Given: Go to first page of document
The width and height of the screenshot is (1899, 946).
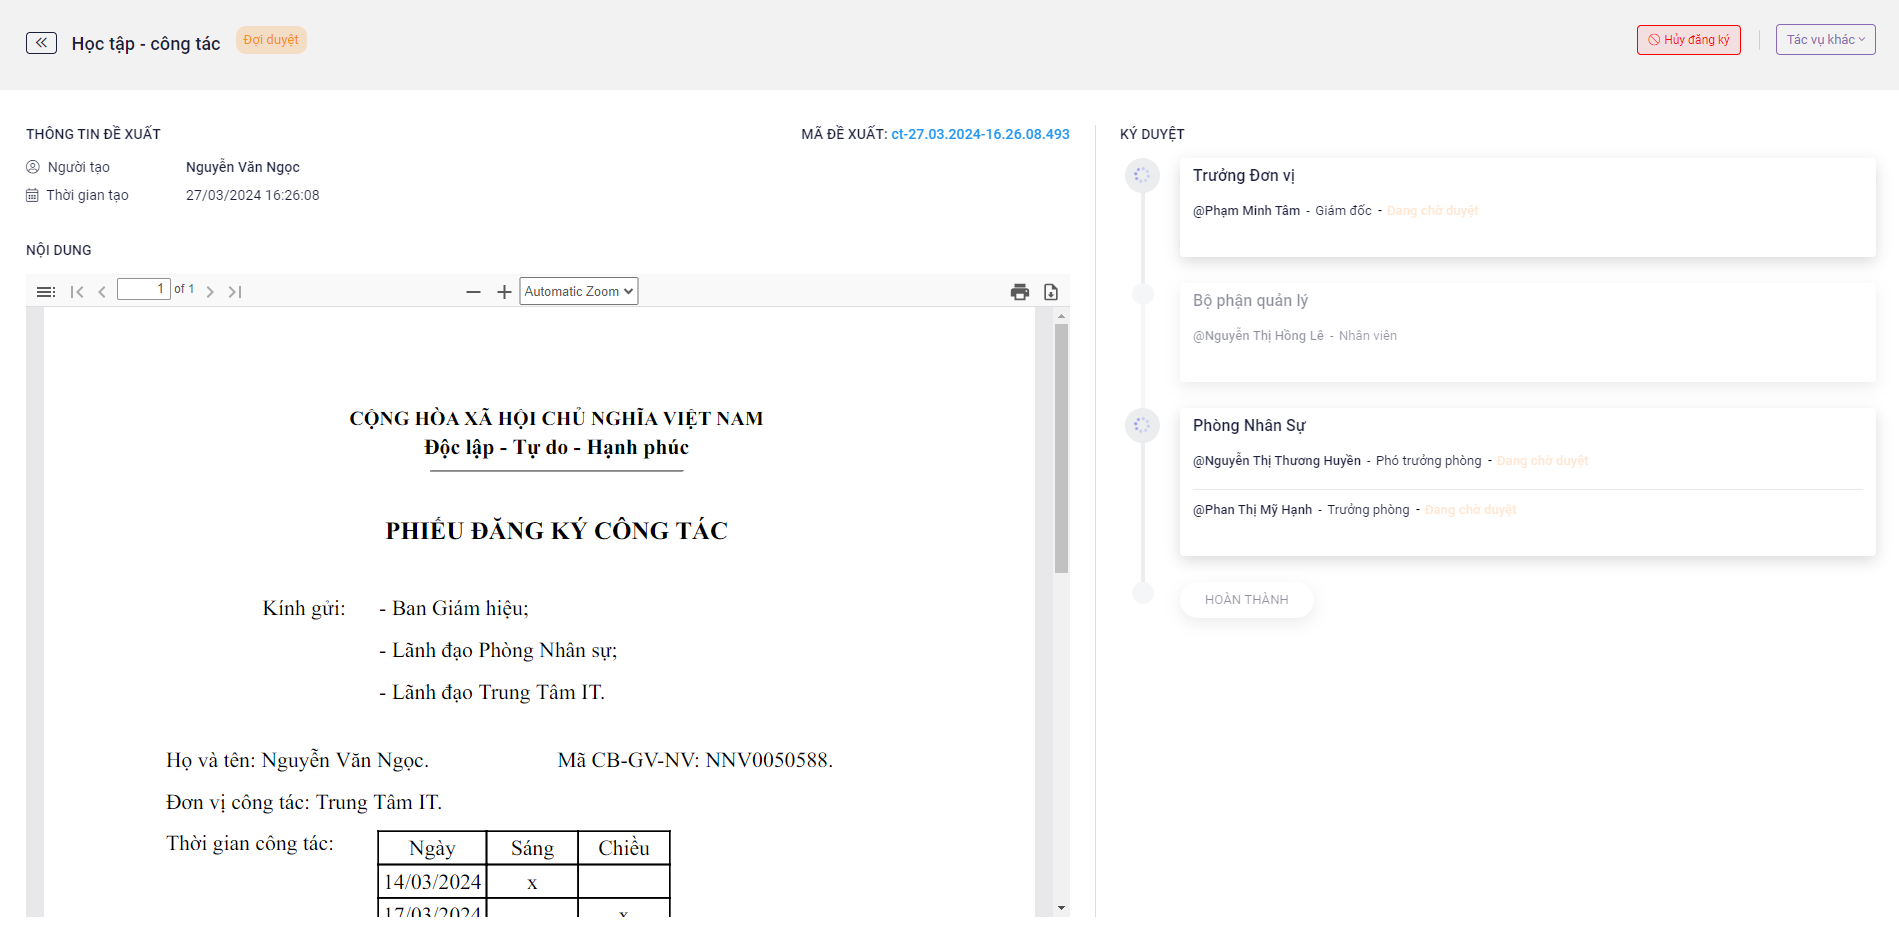Looking at the screenshot, I should [x=77, y=292].
